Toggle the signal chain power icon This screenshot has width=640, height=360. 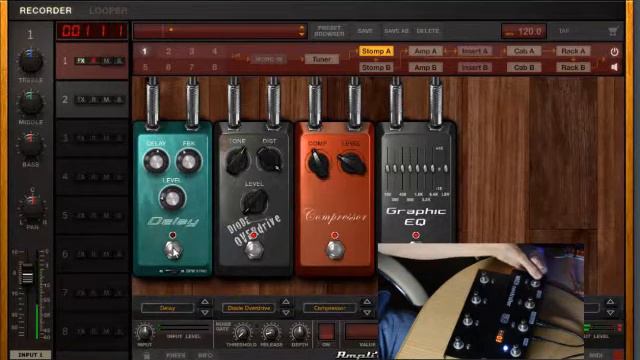click(x=614, y=52)
